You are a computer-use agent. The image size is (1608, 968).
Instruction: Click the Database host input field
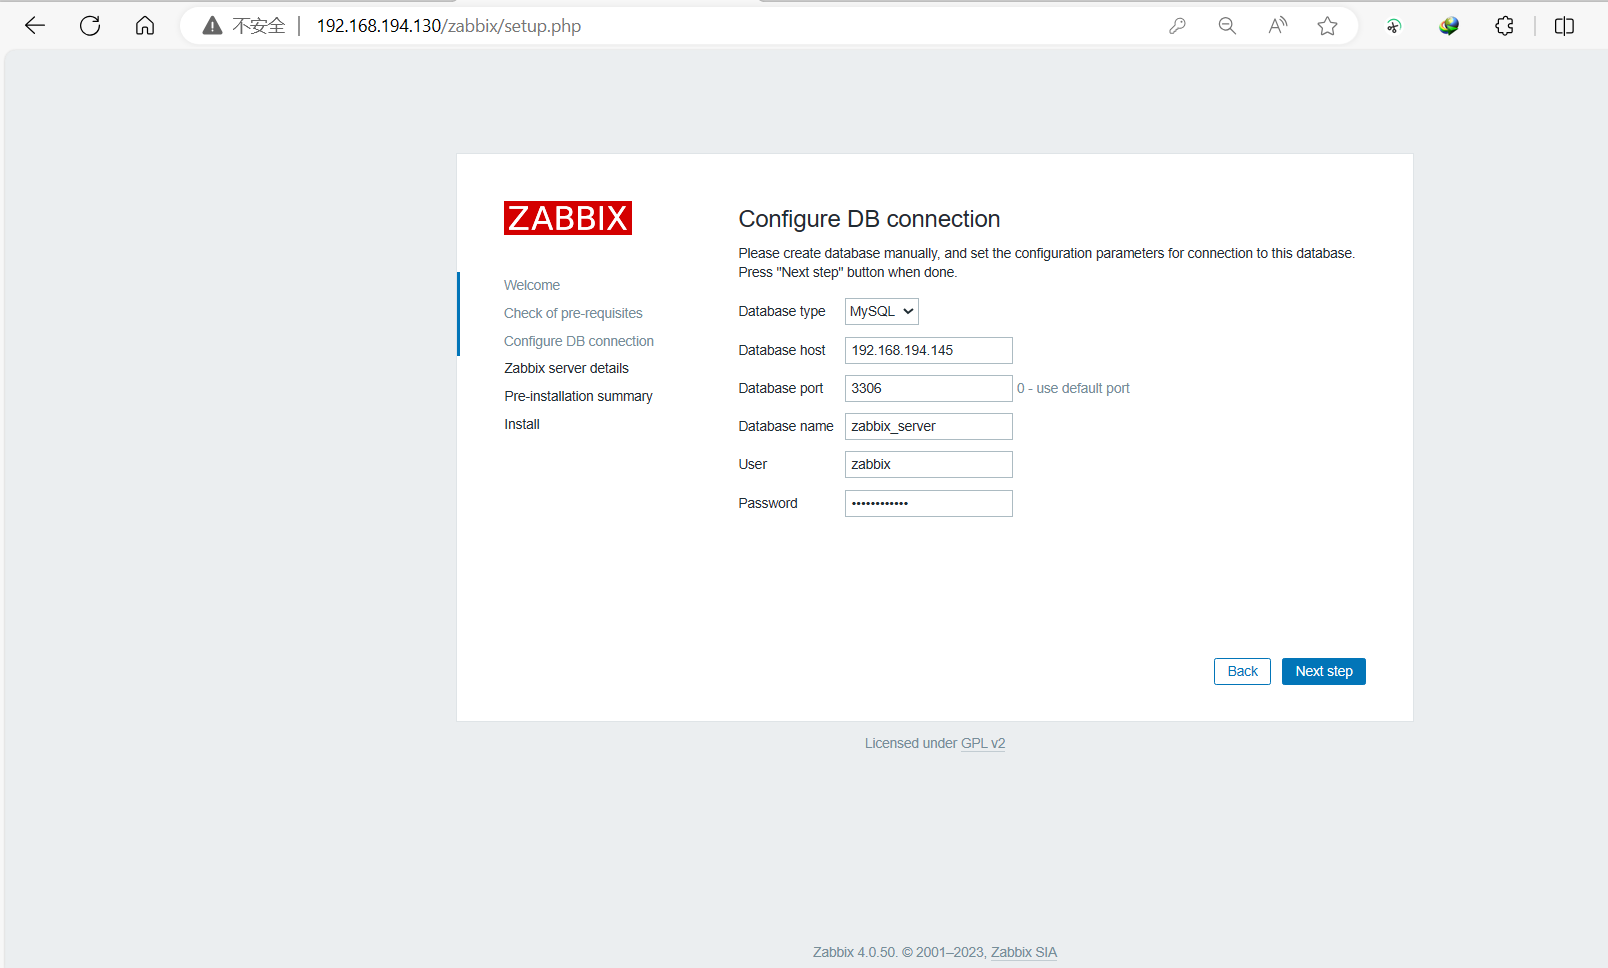click(928, 350)
